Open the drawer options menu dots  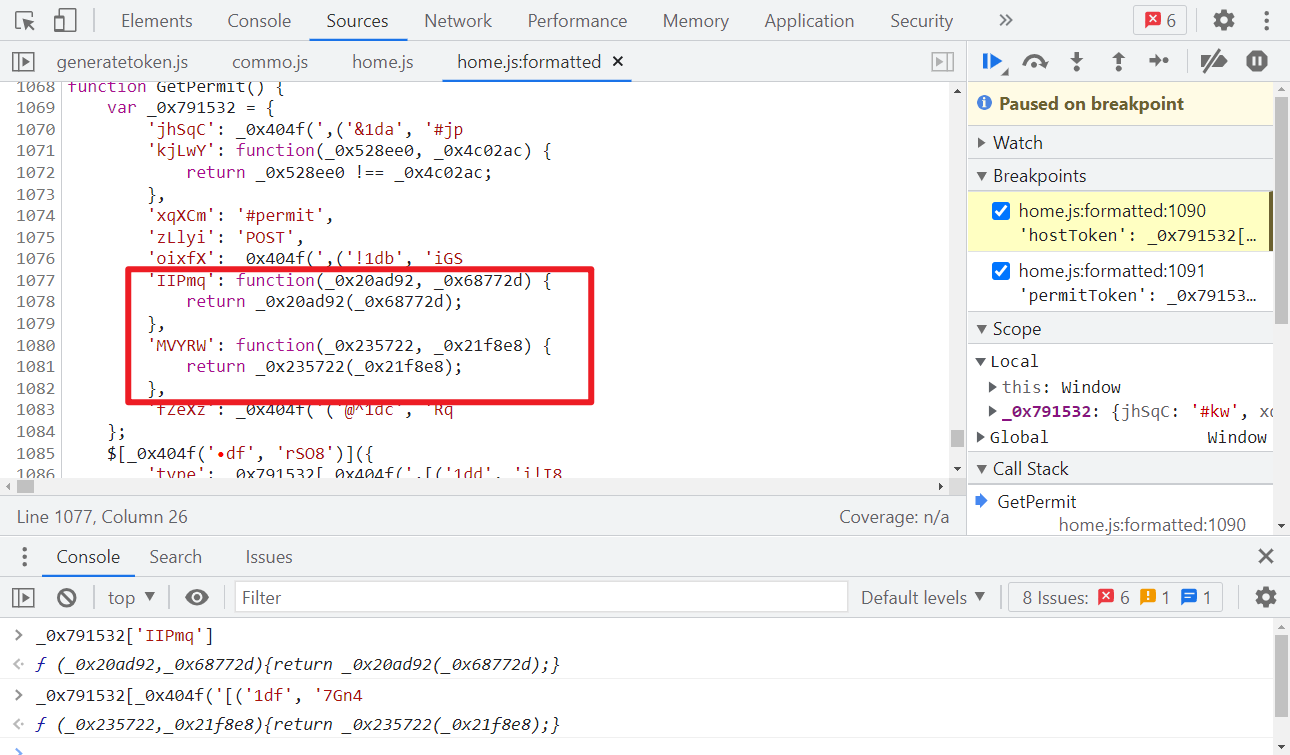click(25, 557)
